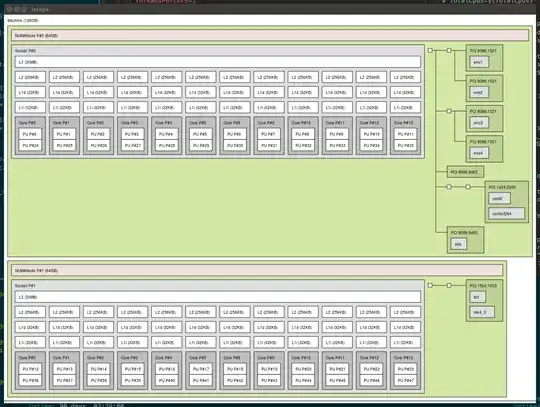
Task: Select the L3 cache box in Socket P#0
Action: [218, 62]
